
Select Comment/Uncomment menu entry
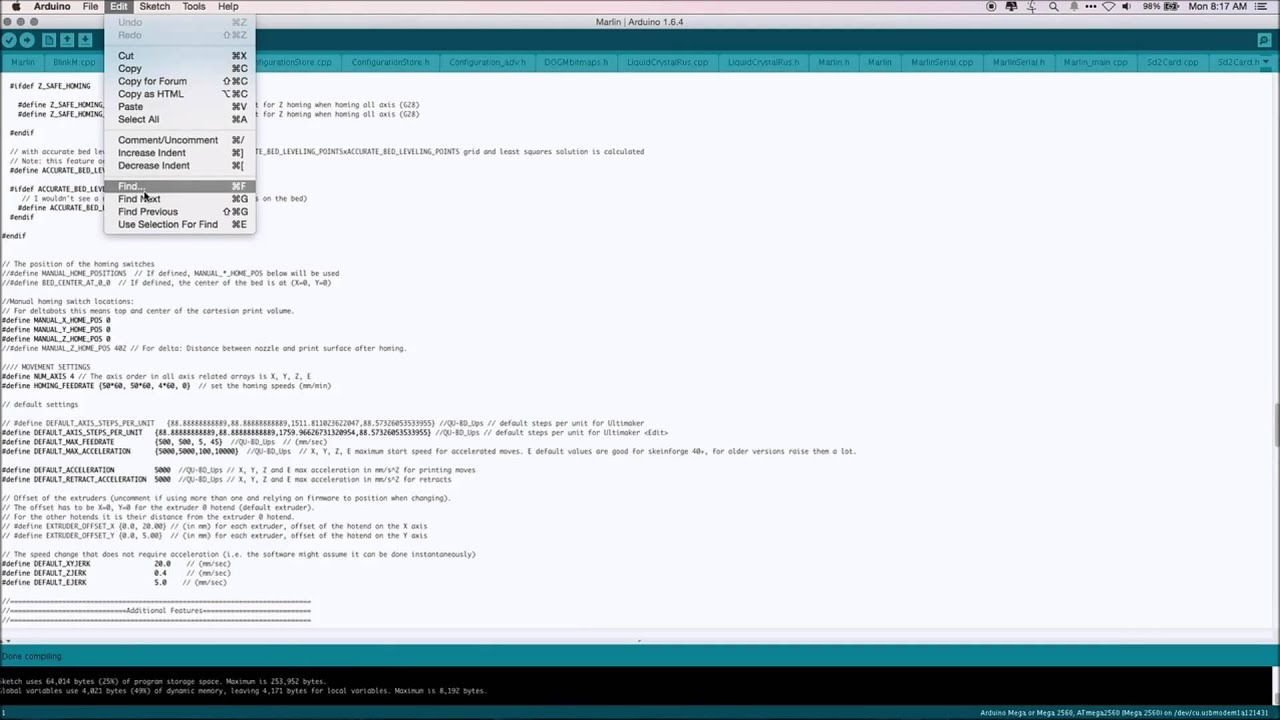tap(180, 140)
